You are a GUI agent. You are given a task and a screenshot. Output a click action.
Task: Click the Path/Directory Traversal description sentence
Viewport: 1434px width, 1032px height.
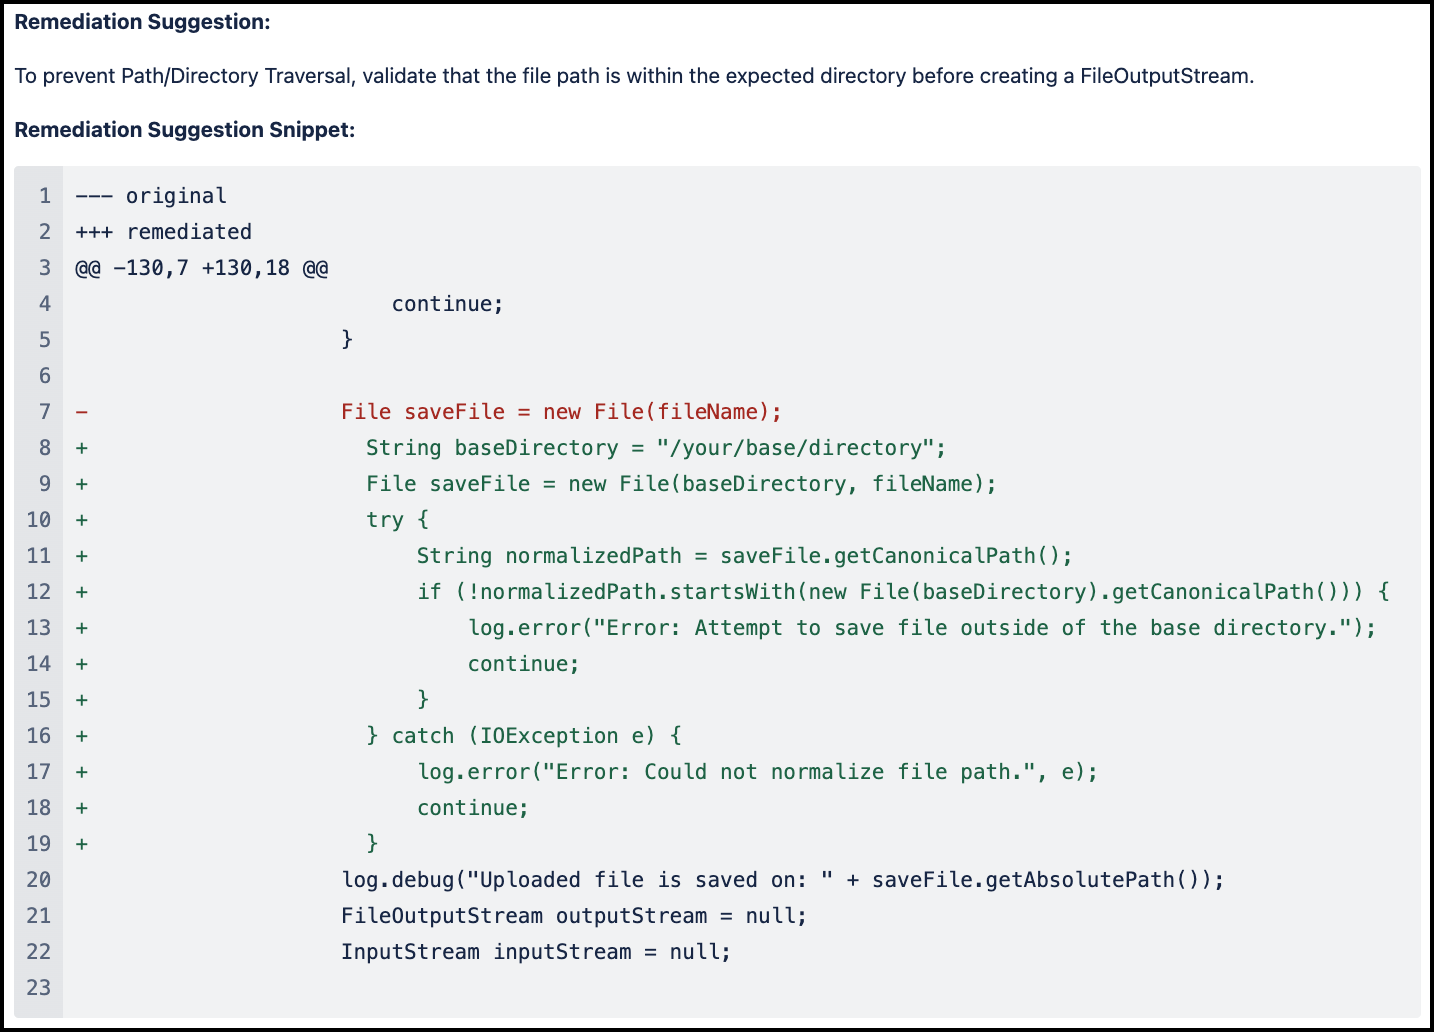click(634, 76)
